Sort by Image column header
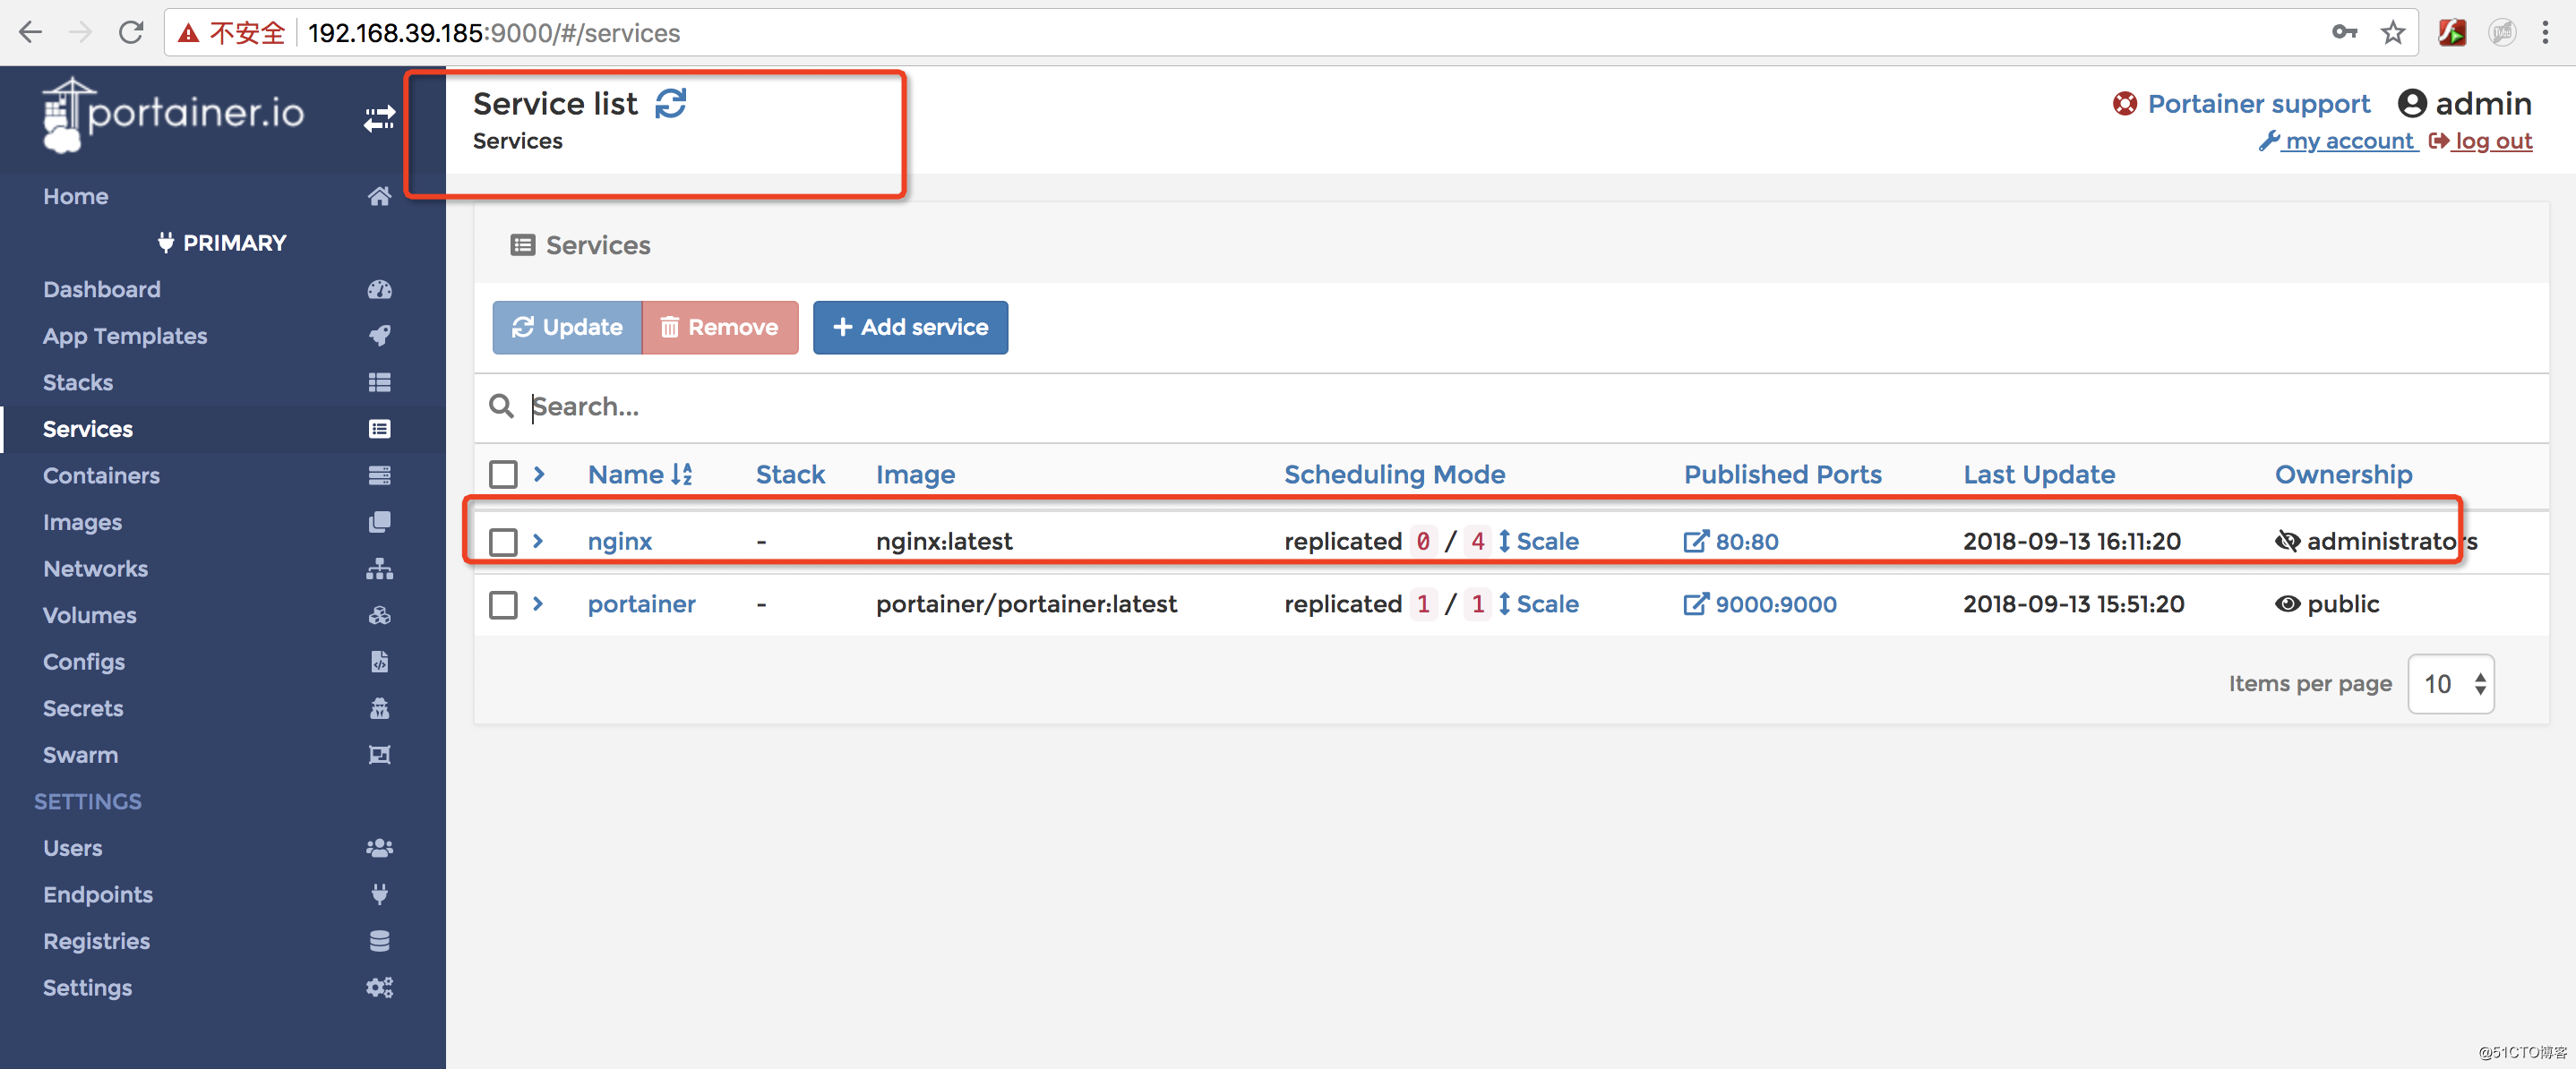This screenshot has height=1069, width=2576. (915, 474)
